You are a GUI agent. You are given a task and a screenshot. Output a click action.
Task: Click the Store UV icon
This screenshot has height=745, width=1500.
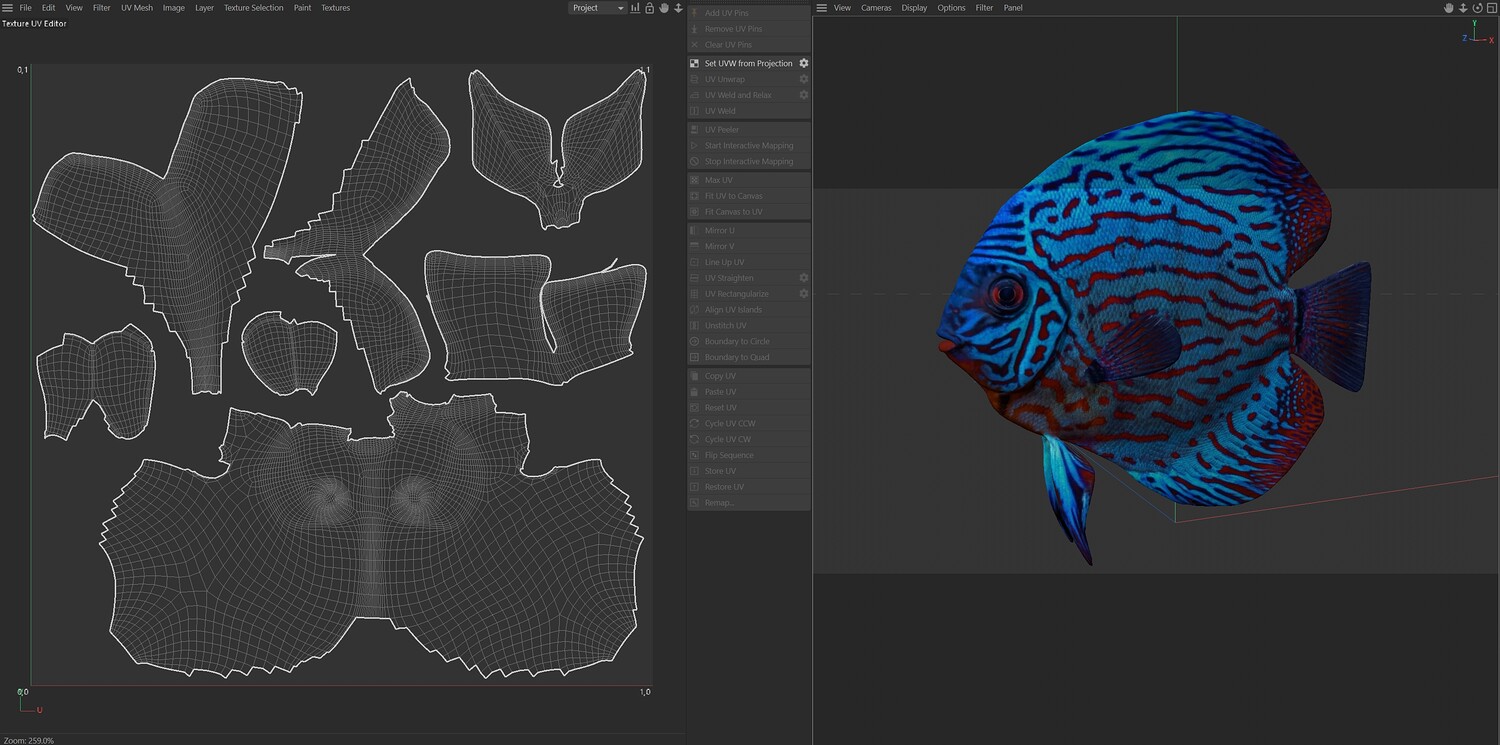[695, 471]
